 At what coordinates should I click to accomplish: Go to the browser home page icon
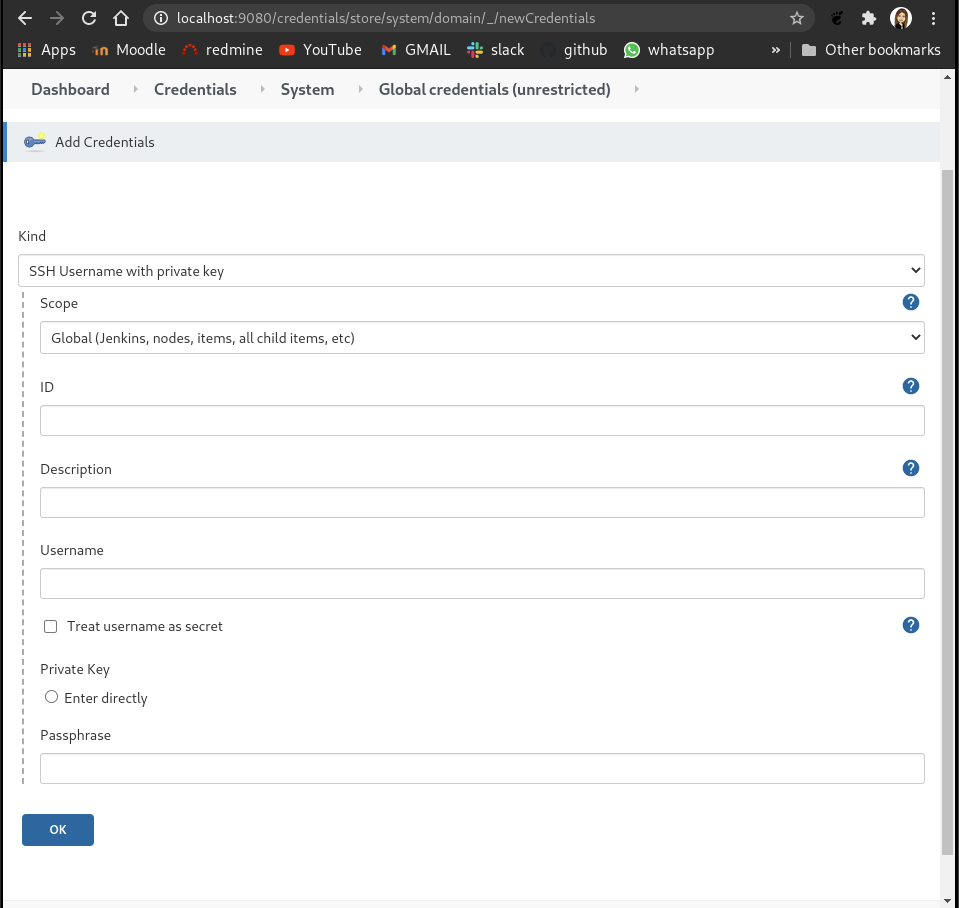coord(121,18)
